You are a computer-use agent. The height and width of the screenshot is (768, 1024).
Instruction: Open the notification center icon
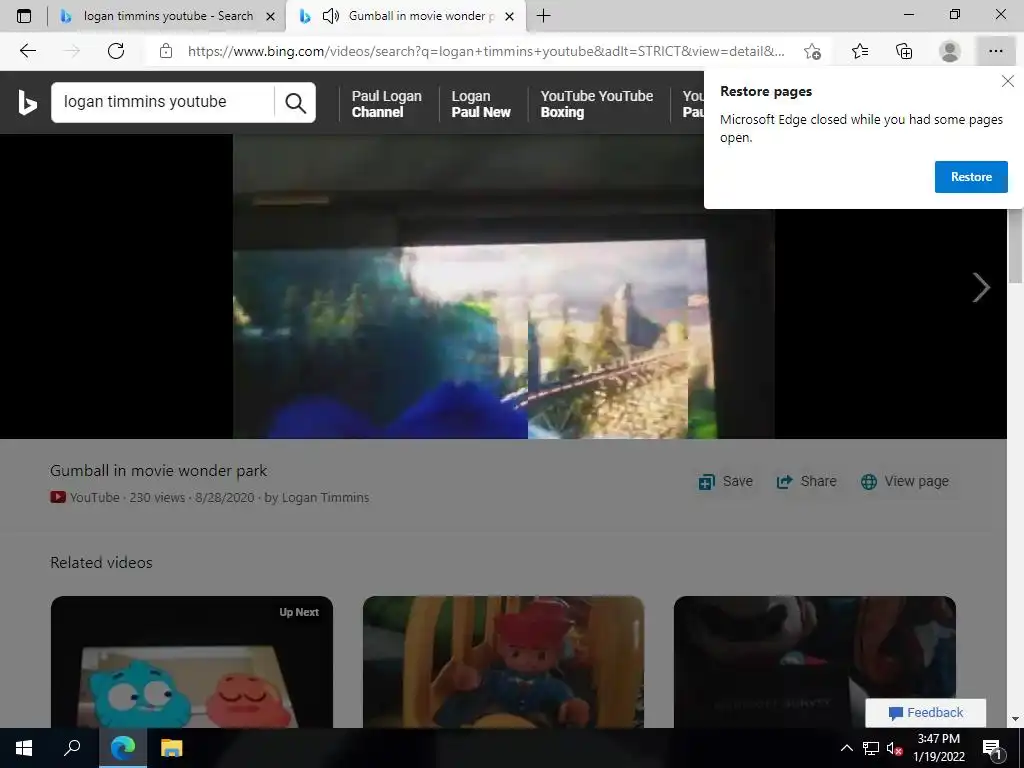(x=992, y=748)
